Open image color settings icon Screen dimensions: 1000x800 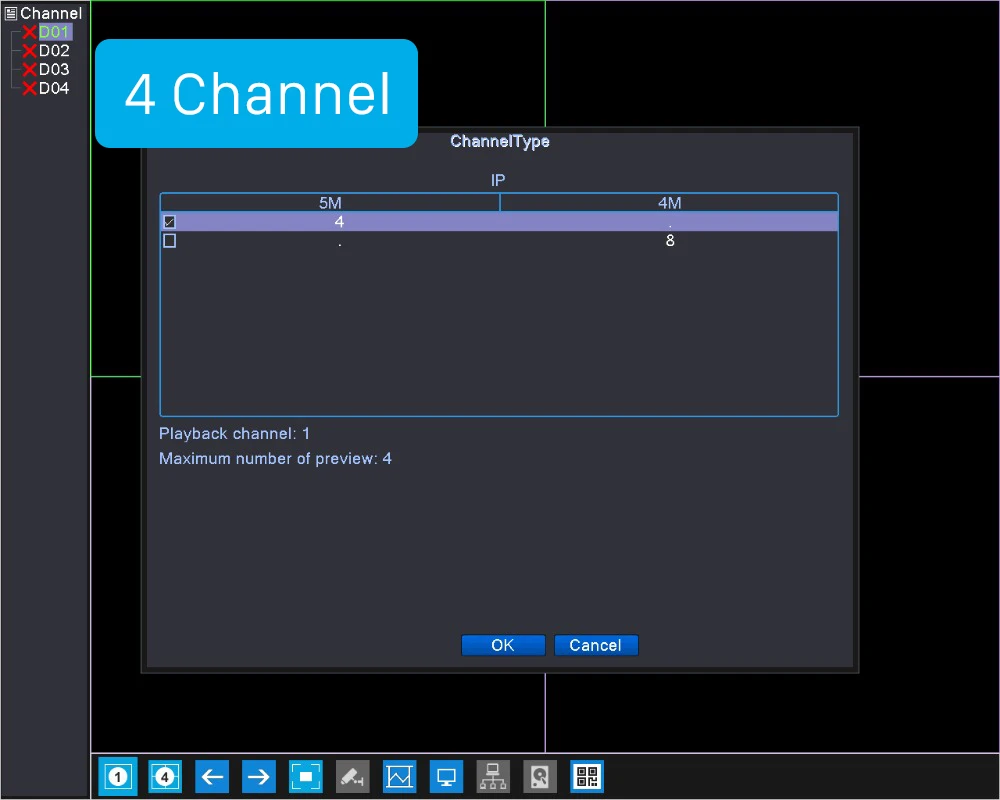[400, 776]
